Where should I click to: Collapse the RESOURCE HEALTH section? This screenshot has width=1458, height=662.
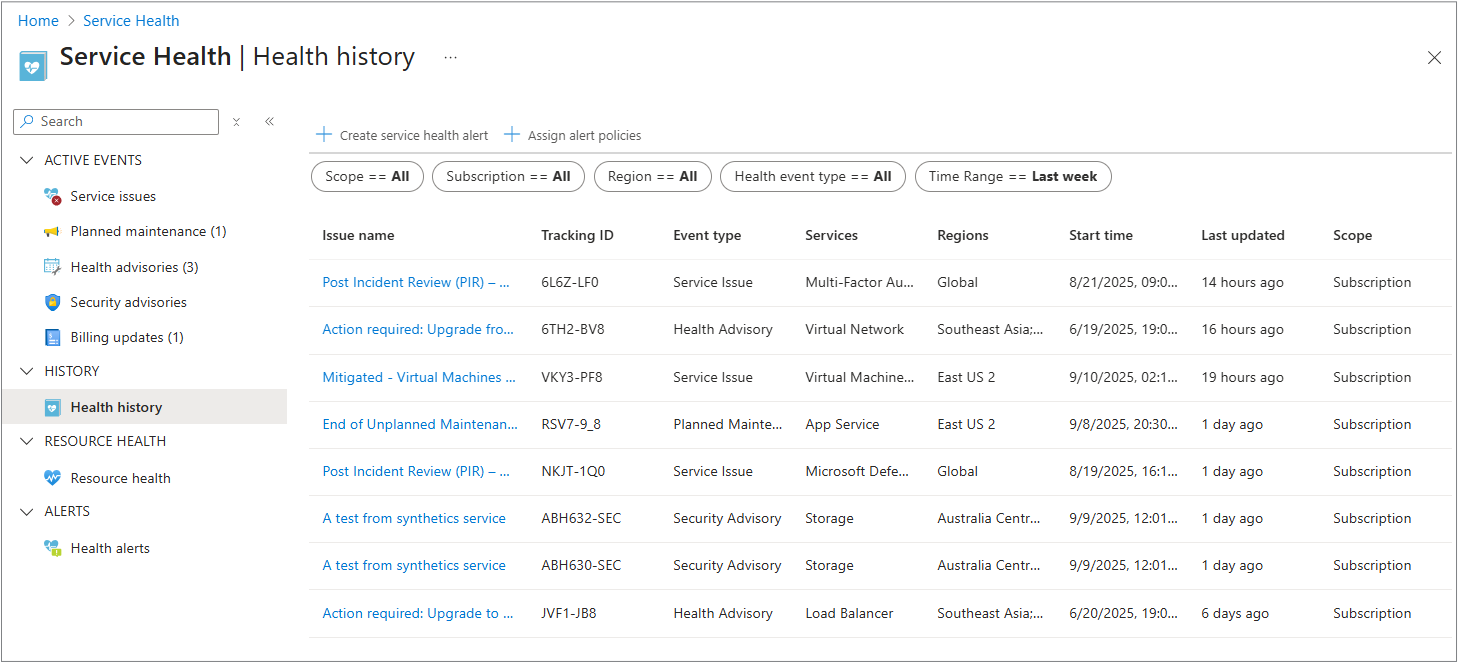tap(27, 441)
